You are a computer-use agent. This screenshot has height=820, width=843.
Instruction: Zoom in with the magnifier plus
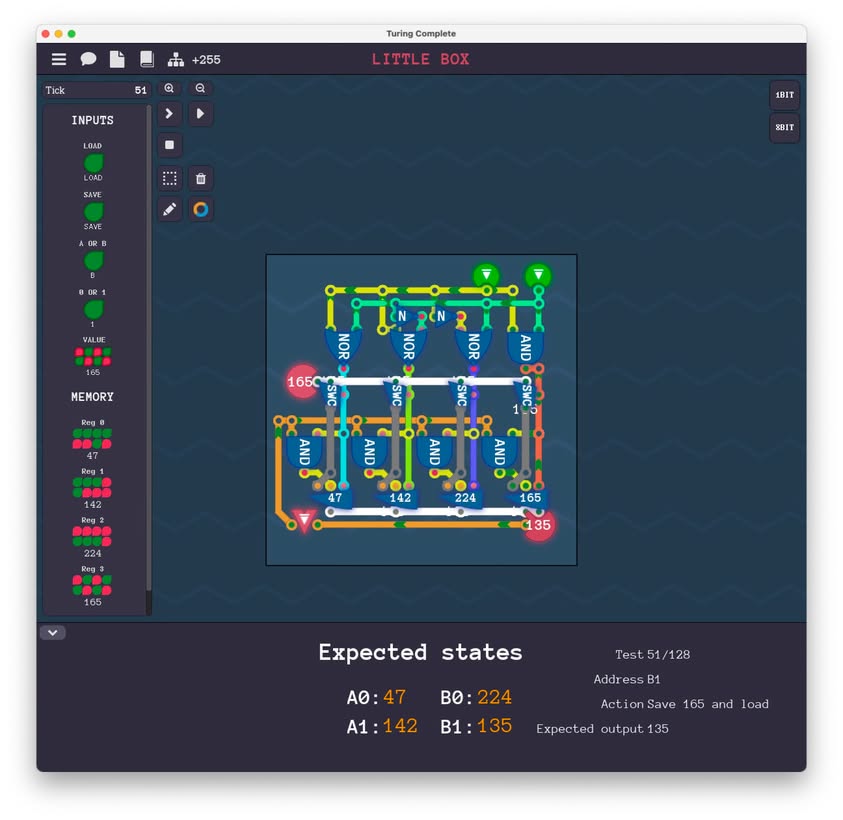coord(169,88)
